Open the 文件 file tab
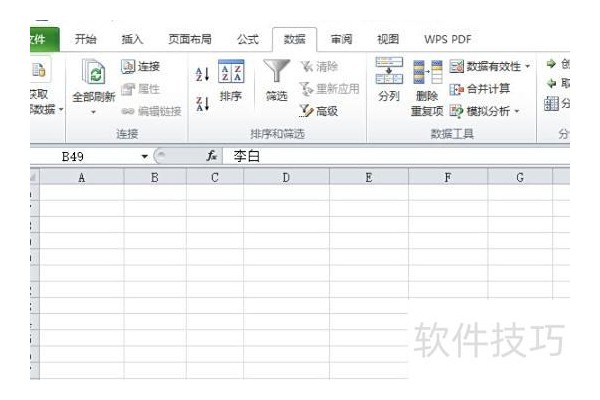The image size is (600, 400). (44, 39)
